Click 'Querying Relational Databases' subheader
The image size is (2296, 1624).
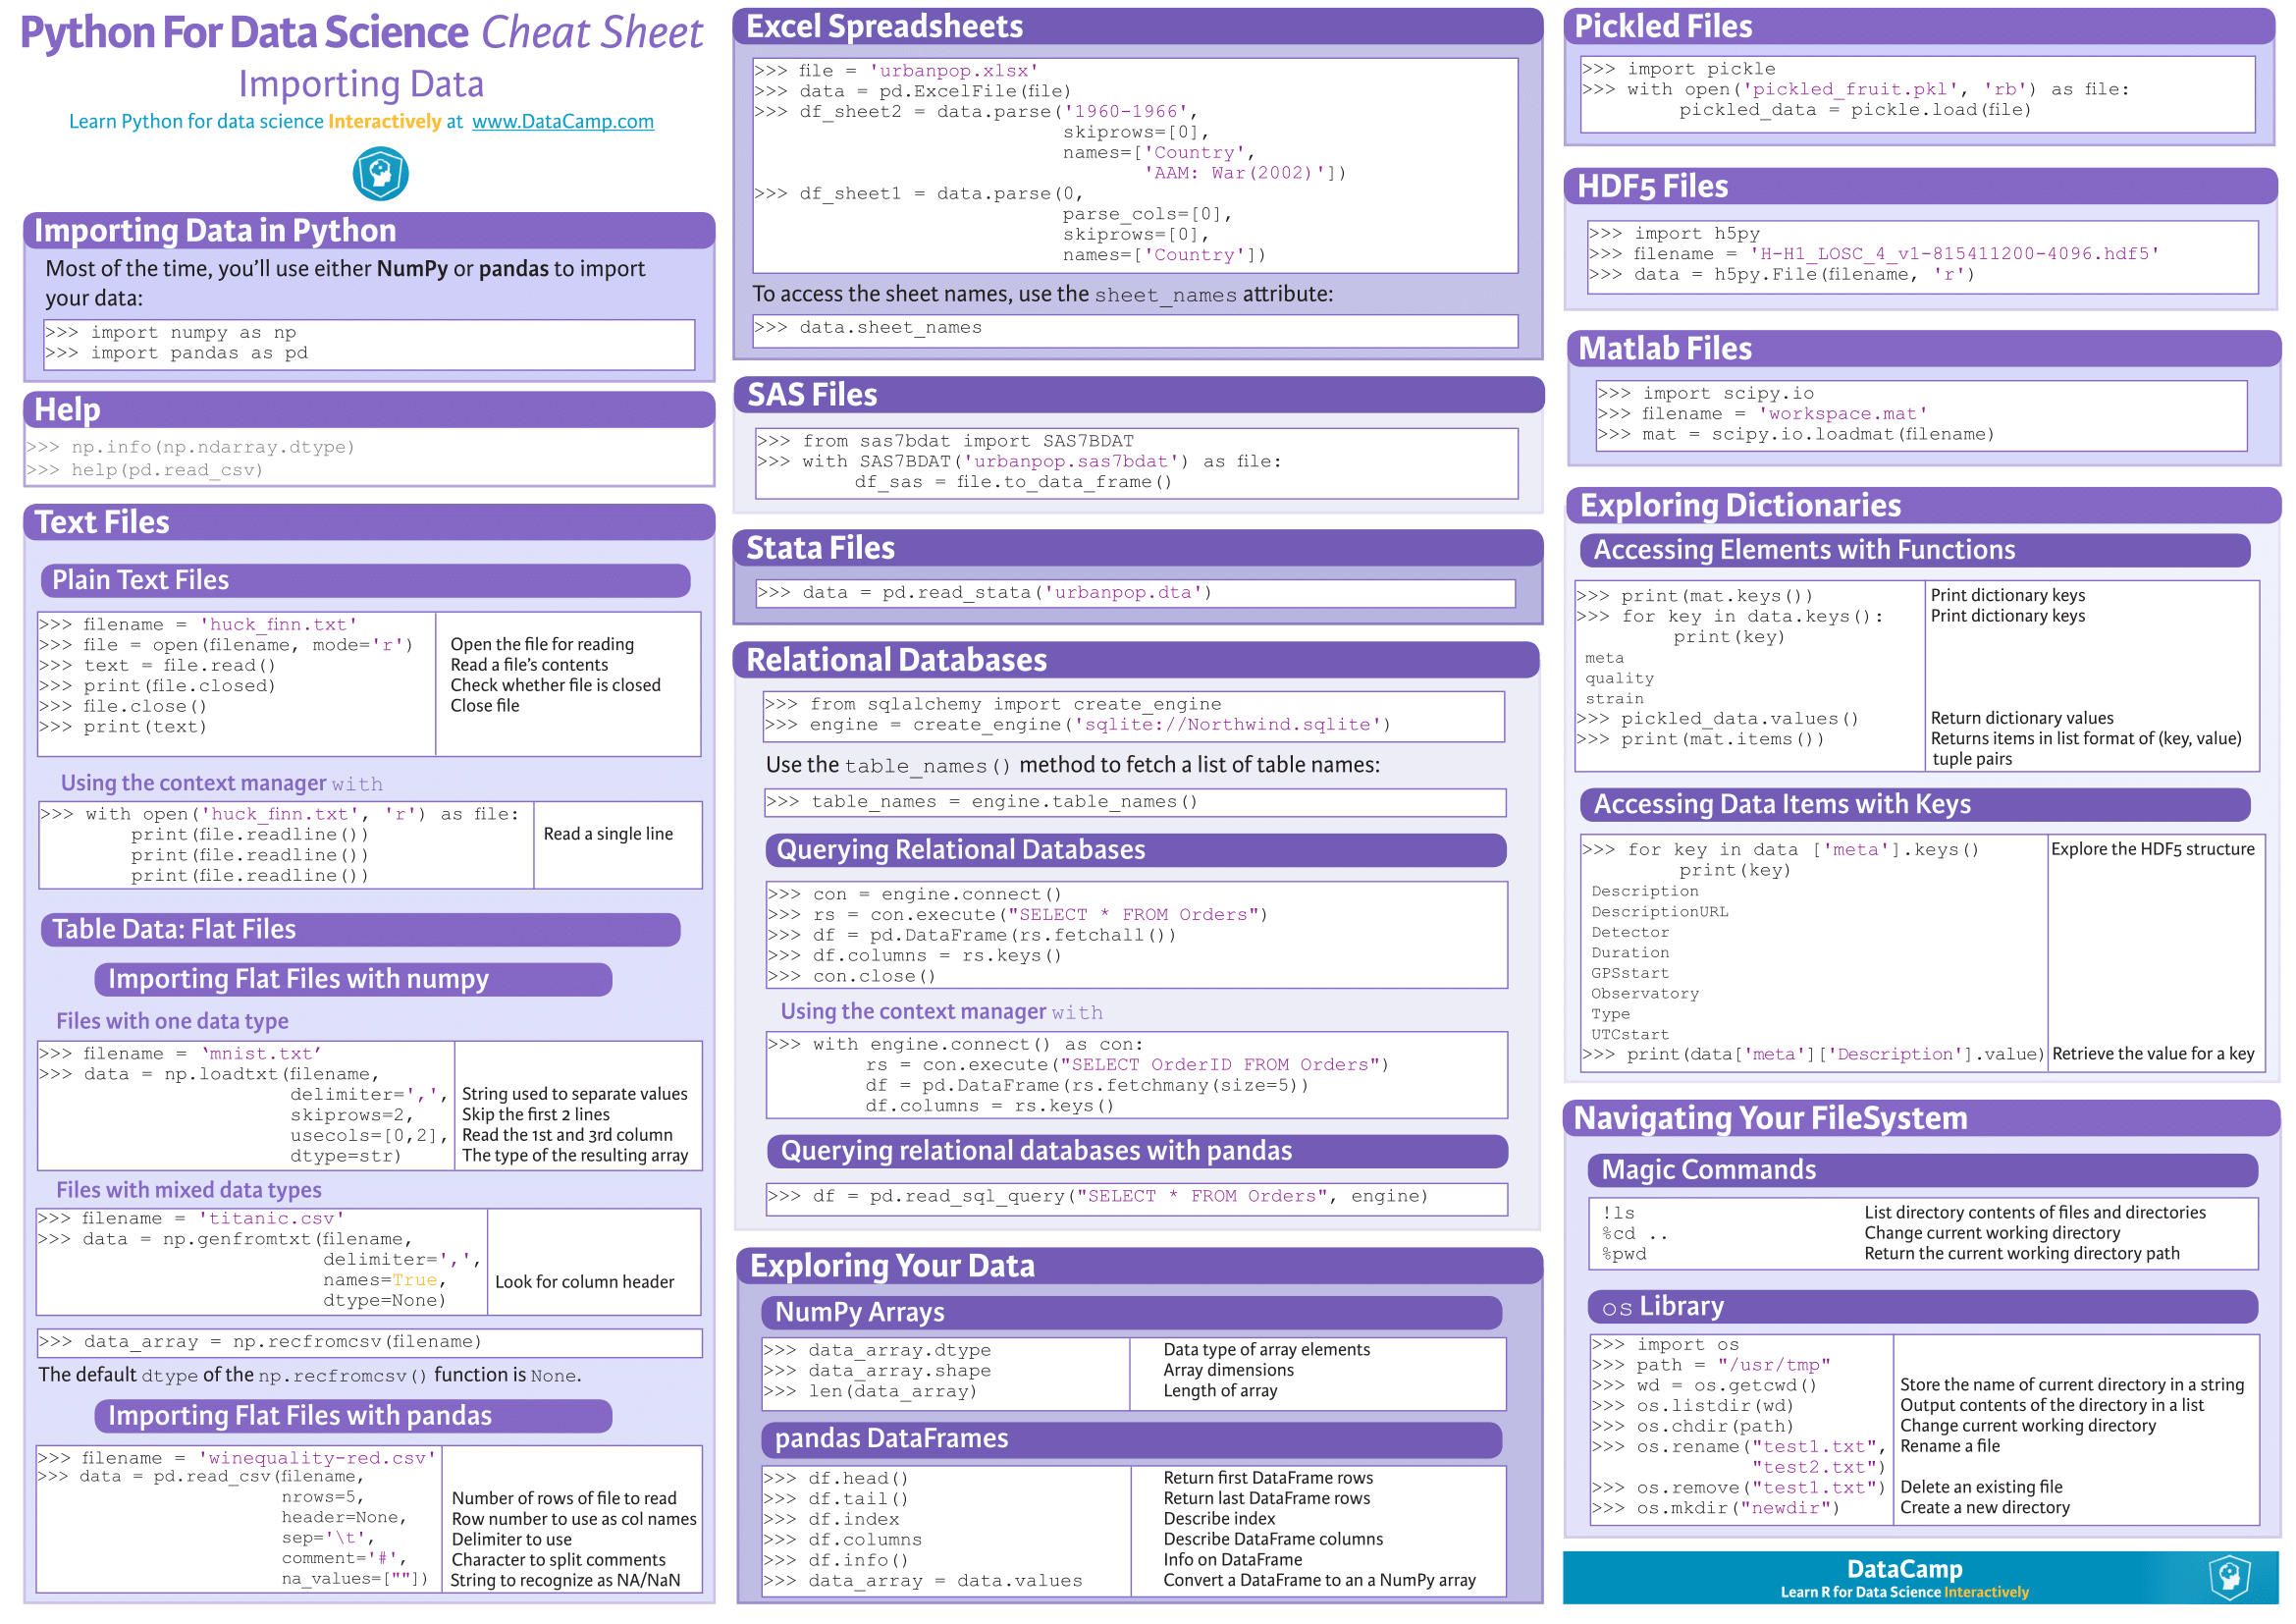click(1136, 850)
